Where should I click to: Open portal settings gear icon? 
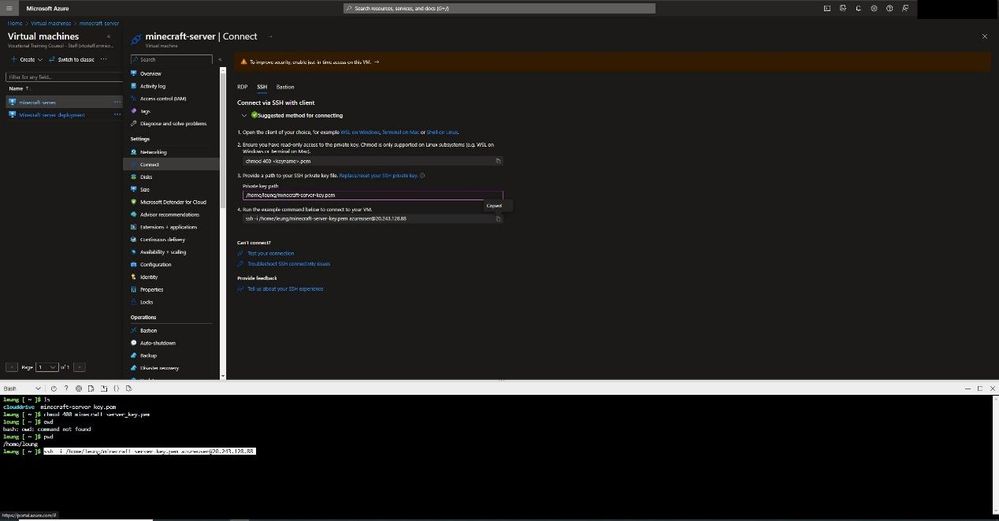[x=874, y=8]
